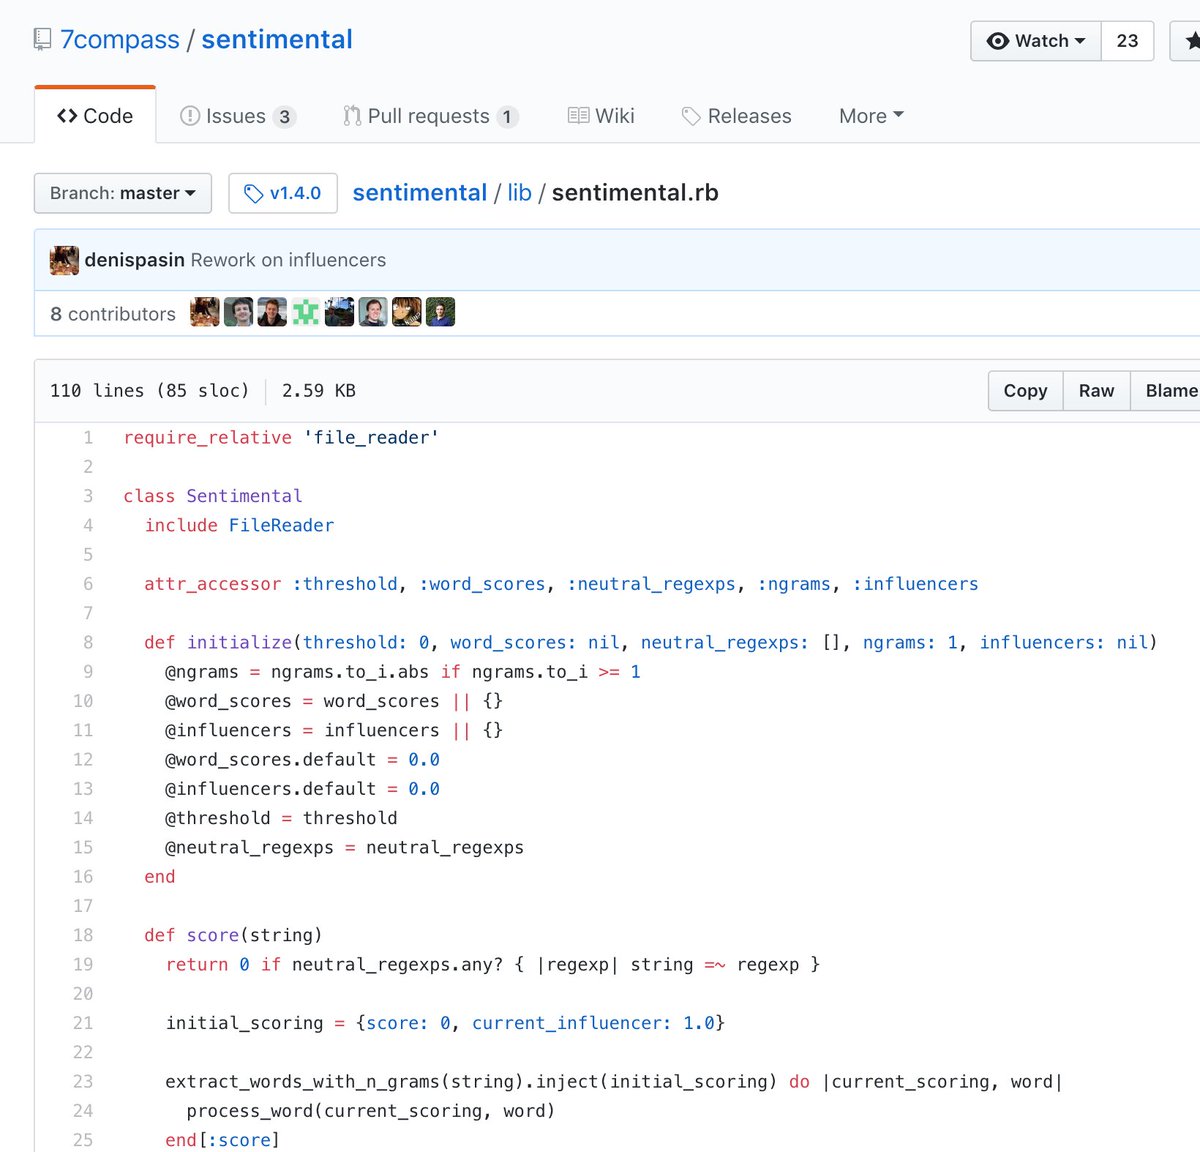Click the 'file_reader' string on line 1
The width and height of the screenshot is (1200, 1152).
click(371, 438)
